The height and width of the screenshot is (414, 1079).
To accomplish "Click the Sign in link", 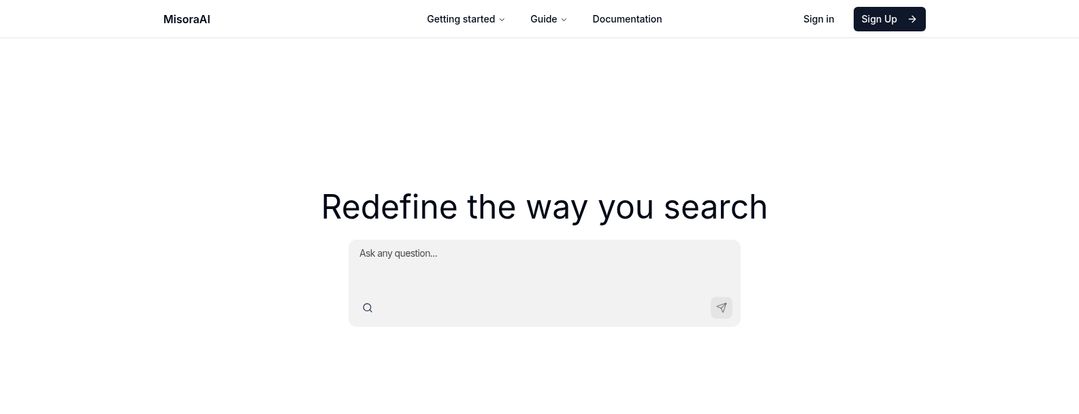I will (818, 19).
